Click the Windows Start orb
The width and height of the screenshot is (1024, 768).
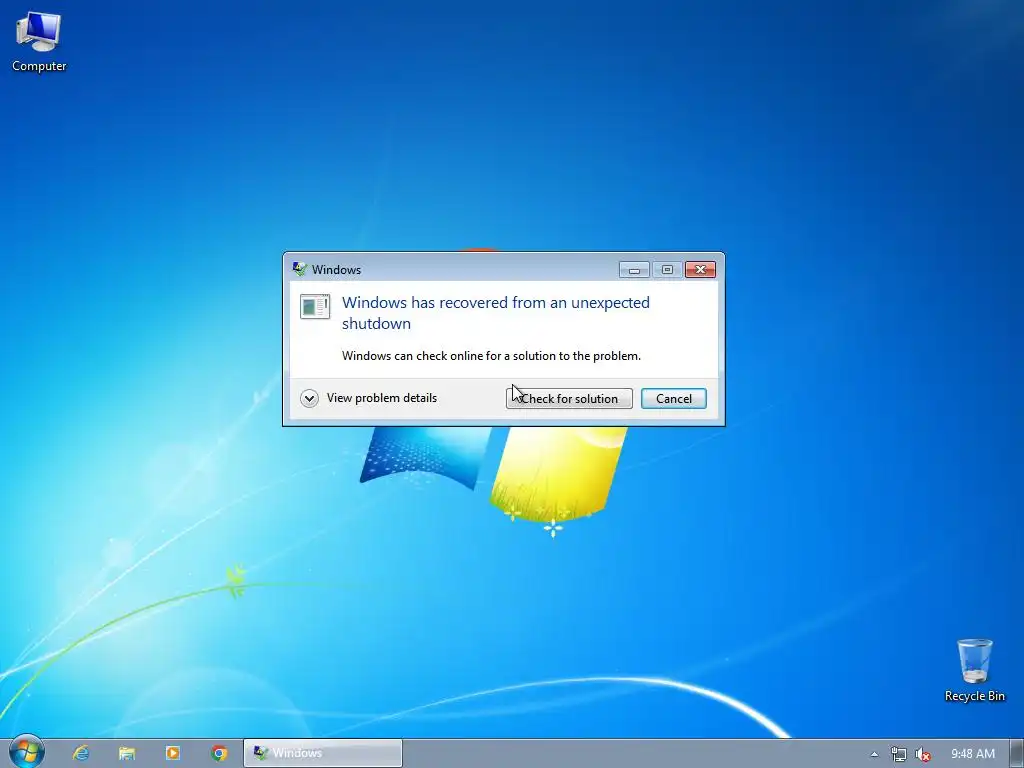pos(27,752)
